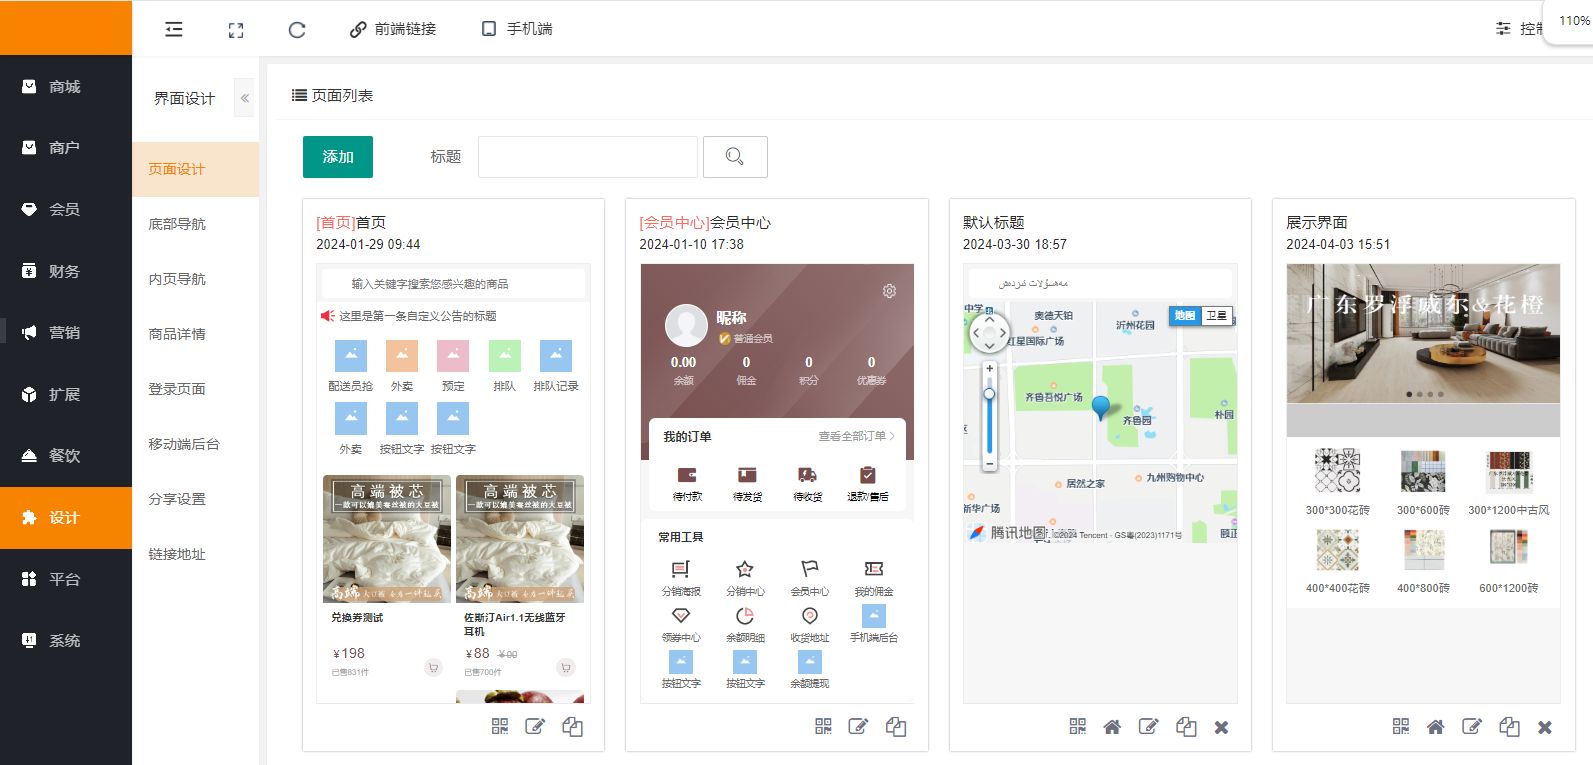This screenshot has height=765, width=1593.
Task: Click the map zoom slider handle
Action: [x=989, y=394]
